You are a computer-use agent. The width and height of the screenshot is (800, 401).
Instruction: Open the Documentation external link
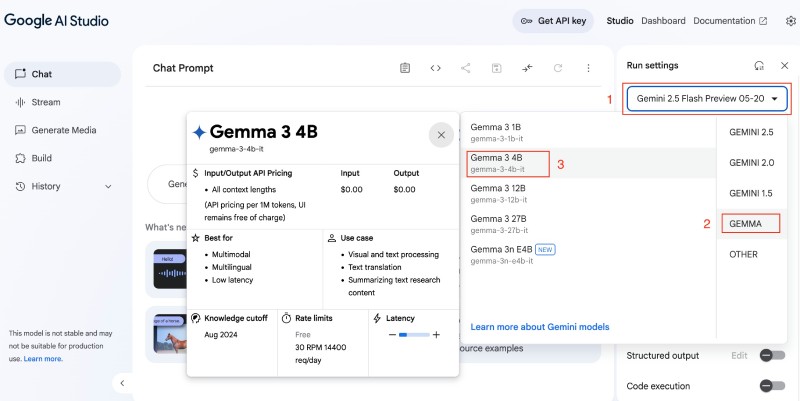(730, 21)
